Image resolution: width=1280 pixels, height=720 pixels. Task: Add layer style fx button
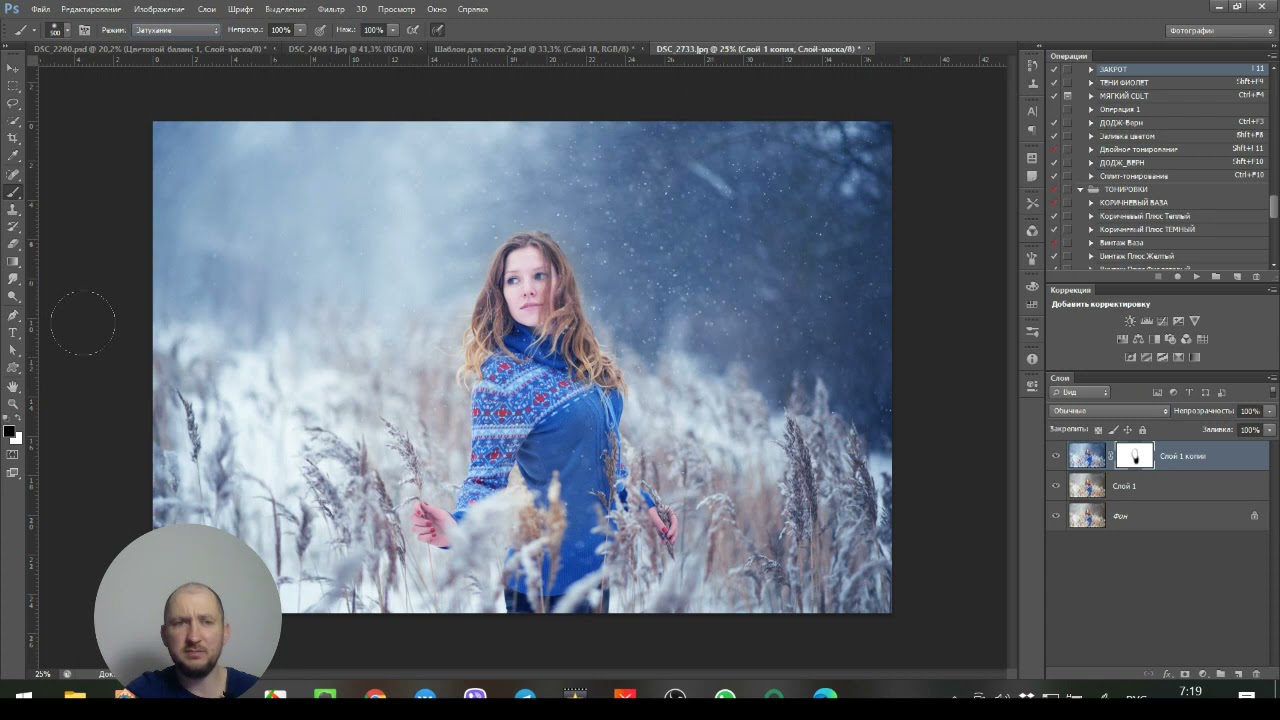[1167, 674]
